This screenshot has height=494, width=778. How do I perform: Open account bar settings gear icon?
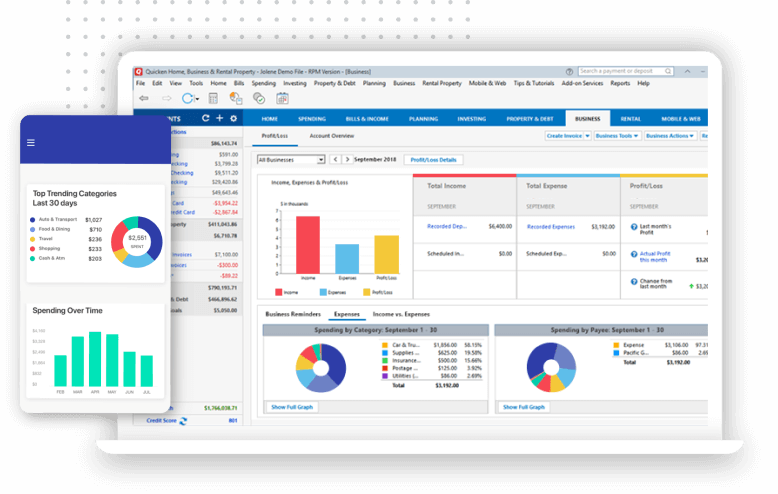pos(233,118)
